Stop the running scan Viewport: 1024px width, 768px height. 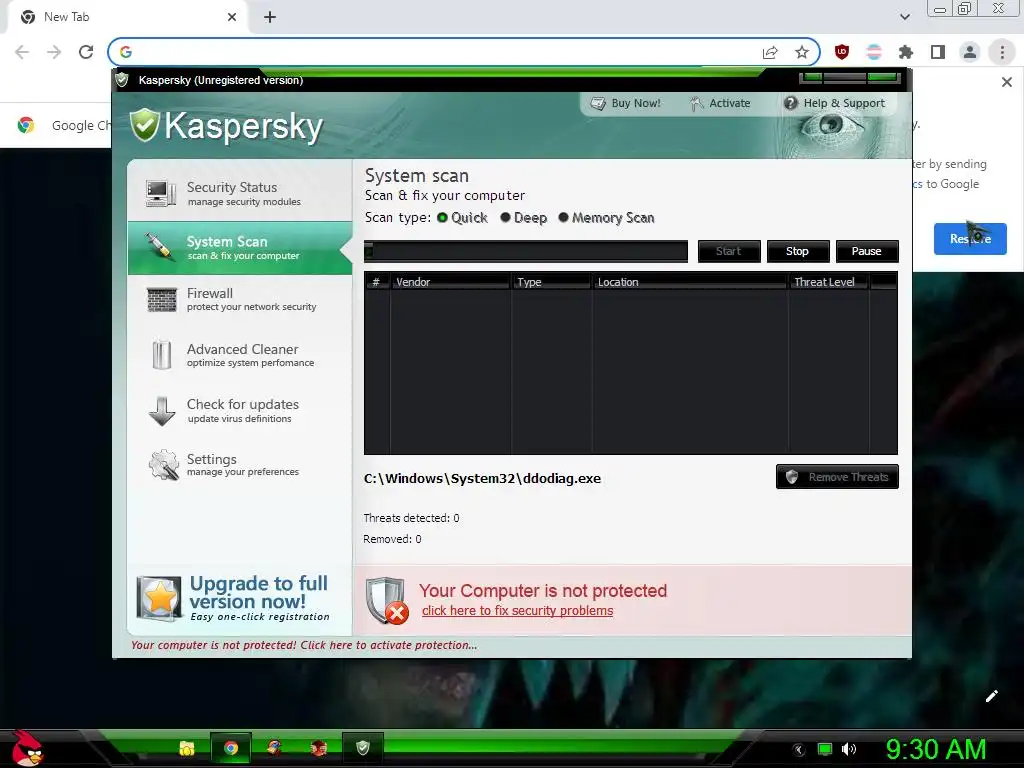click(797, 251)
